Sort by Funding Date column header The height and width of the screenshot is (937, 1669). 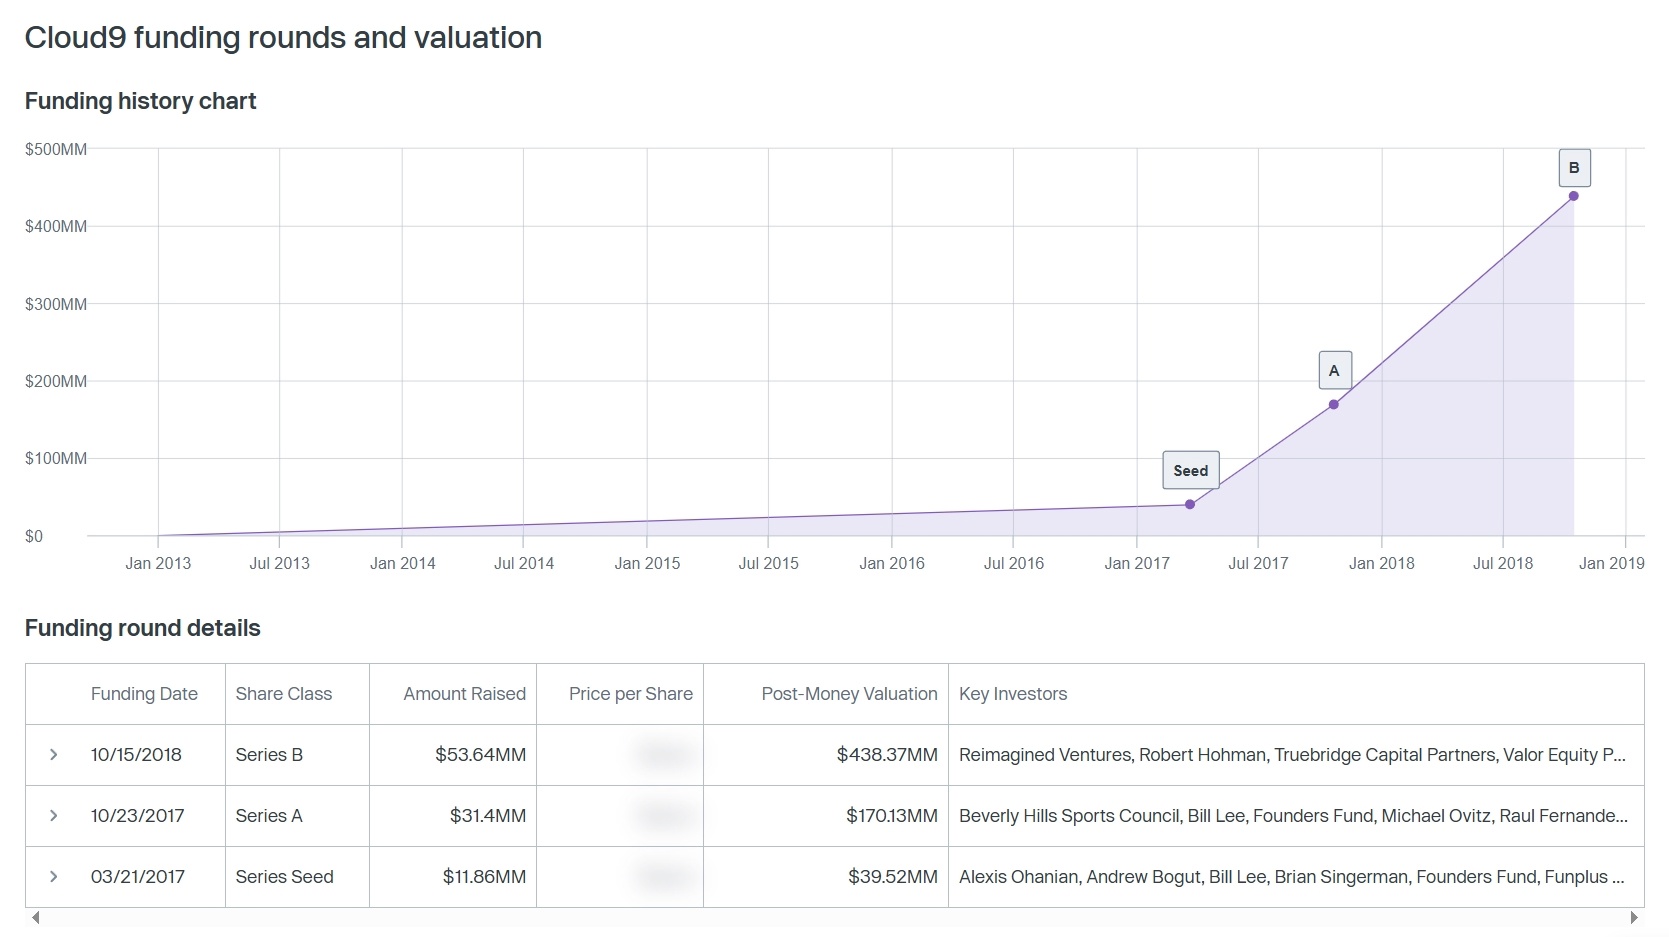click(144, 694)
